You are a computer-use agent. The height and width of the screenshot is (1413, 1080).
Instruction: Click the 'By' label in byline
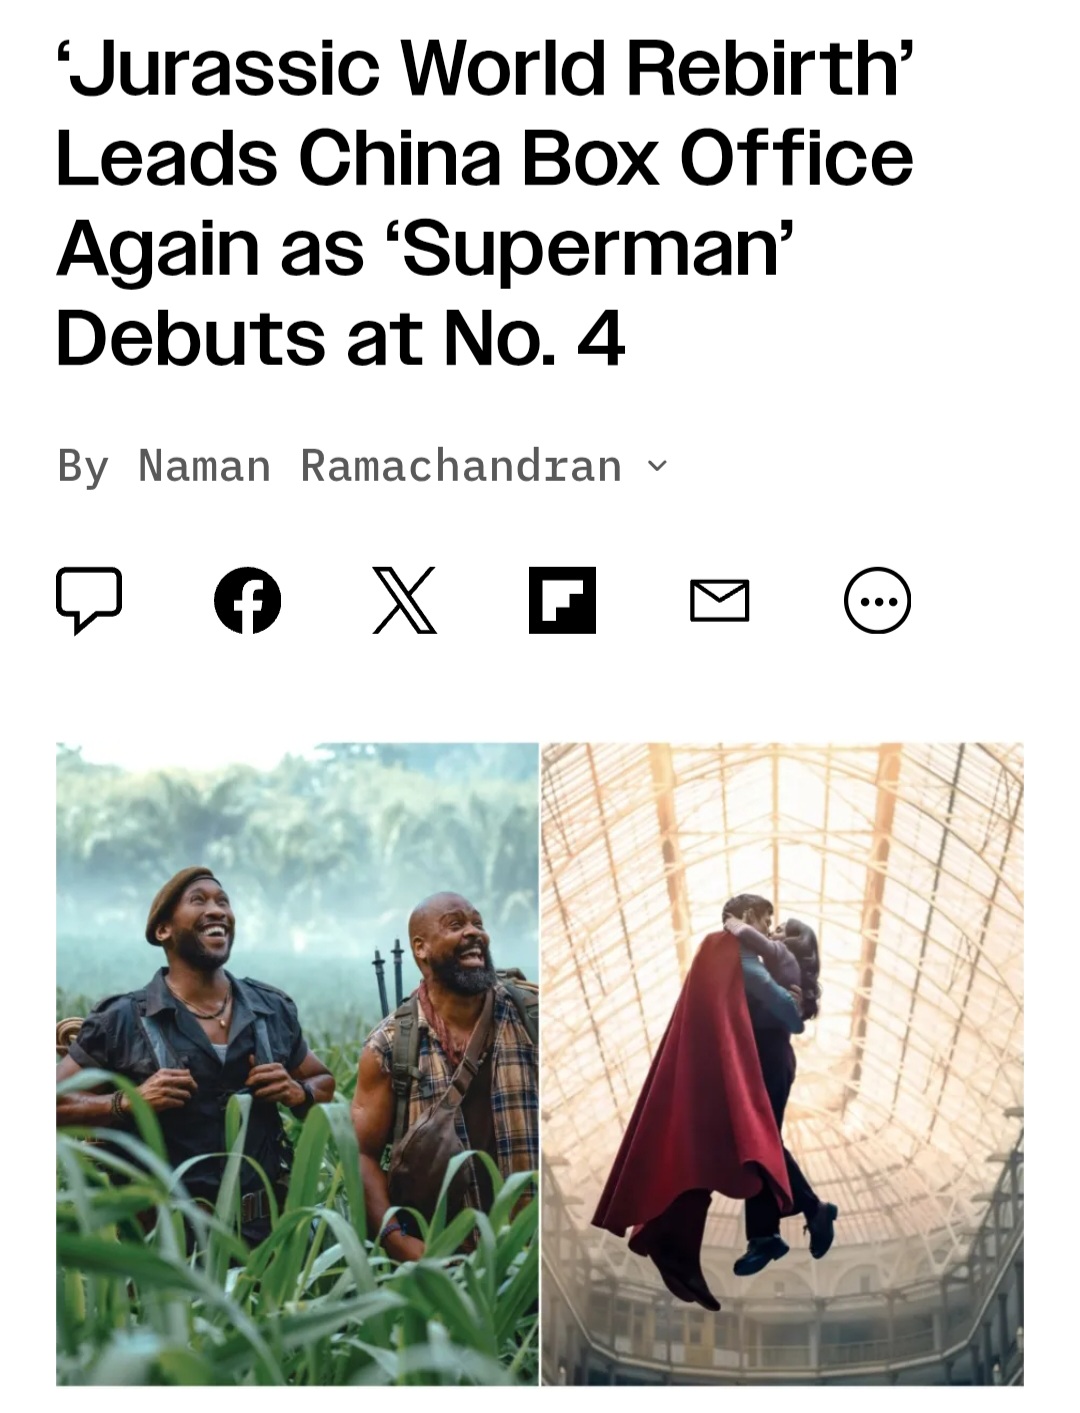click(x=83, y=467)
